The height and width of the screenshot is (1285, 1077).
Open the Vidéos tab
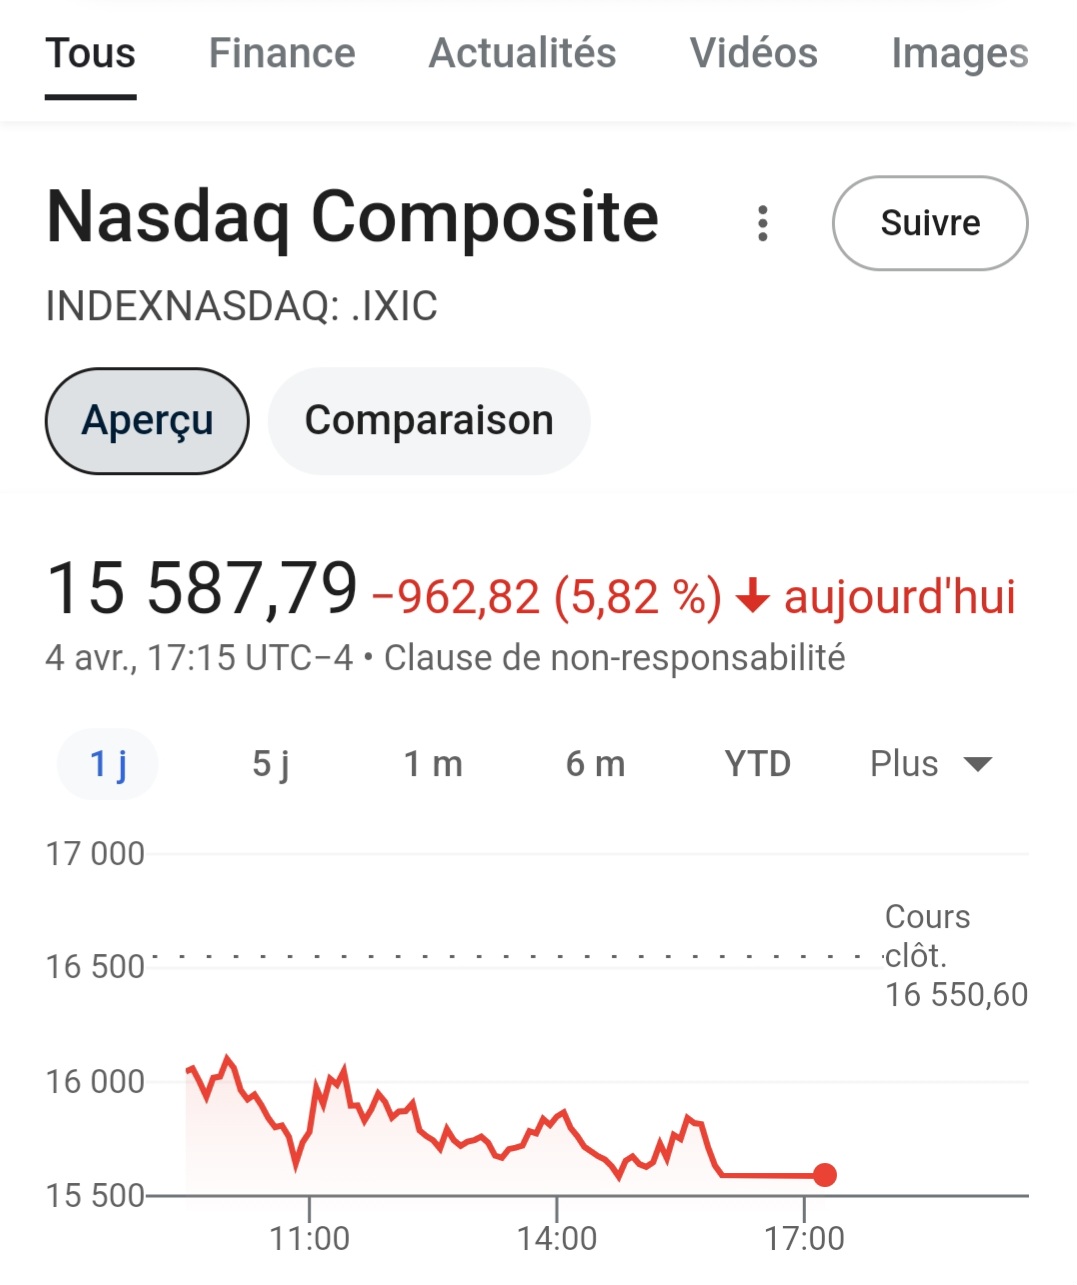(x=754, y=54)
